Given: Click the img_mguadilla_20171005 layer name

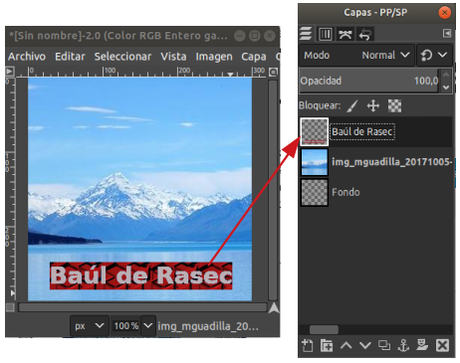Looking at the screenshot, I should pos(392,162).
